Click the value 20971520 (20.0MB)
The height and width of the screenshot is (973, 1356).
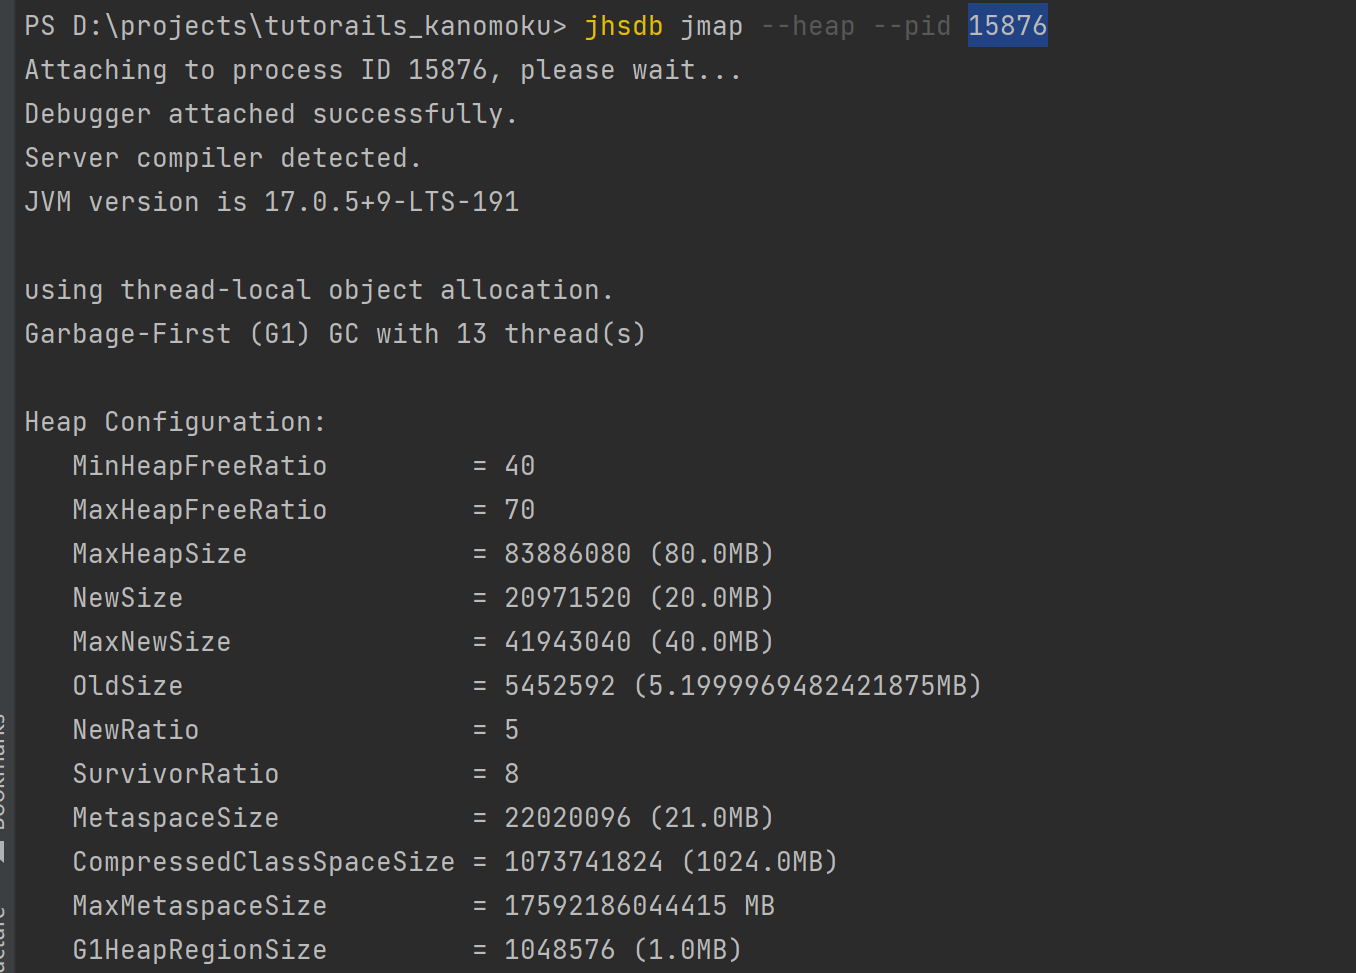coord(639,598)
